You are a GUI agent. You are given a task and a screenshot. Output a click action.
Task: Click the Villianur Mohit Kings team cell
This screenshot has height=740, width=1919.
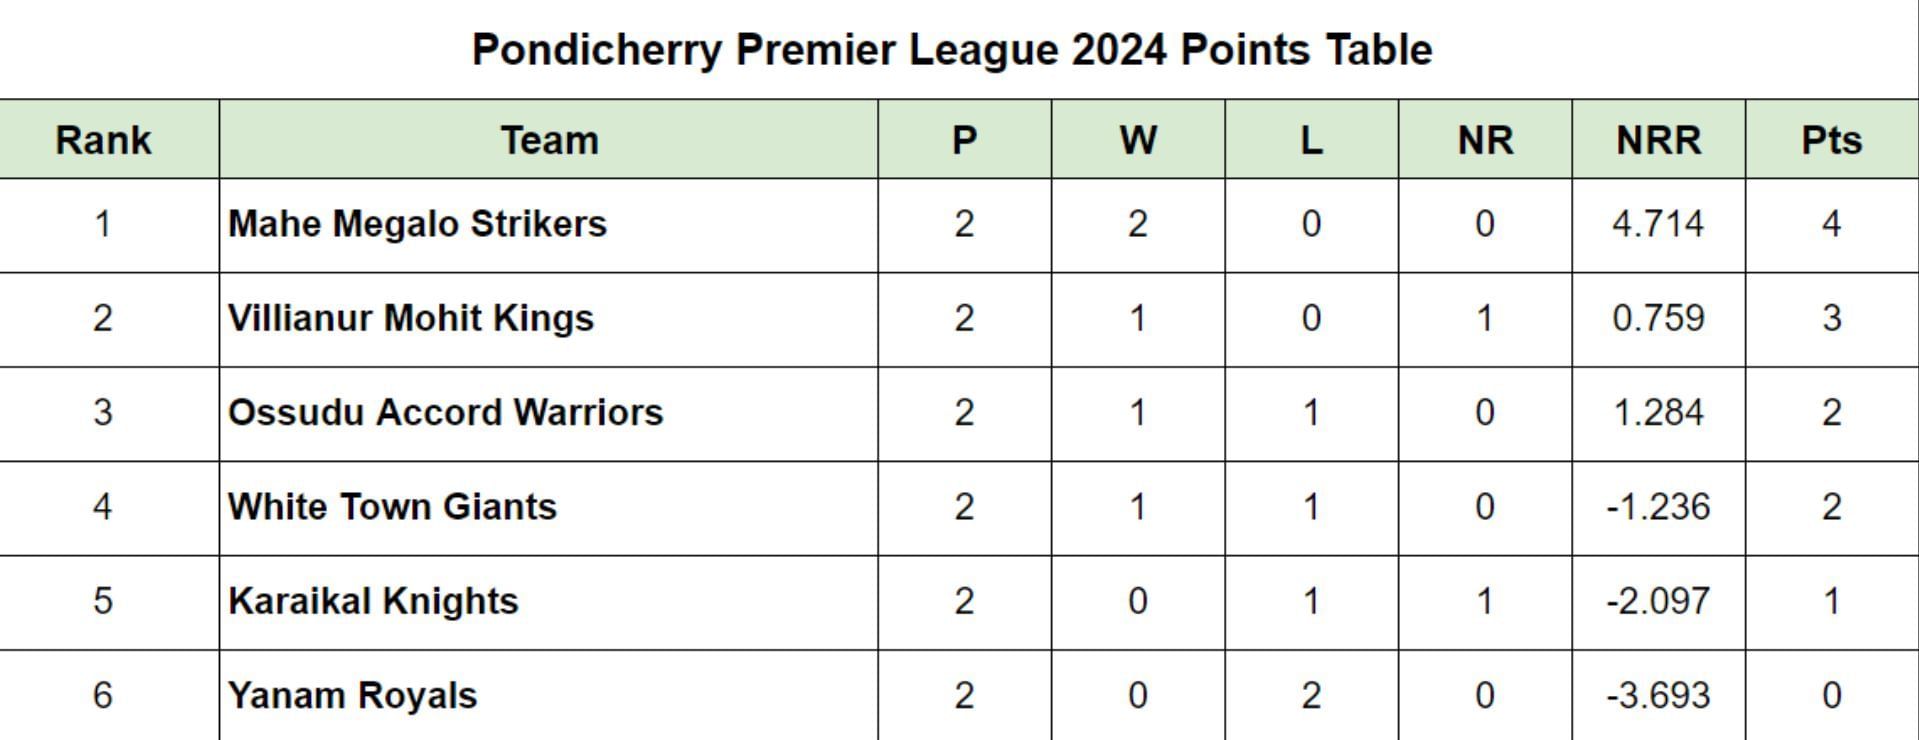(x=411, y=318)
